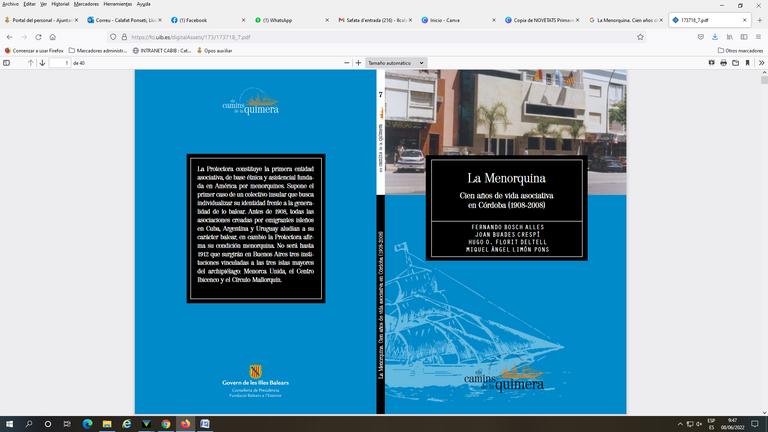768x432 pixels.
Task: Reload the current page
Action: point(38,37)
